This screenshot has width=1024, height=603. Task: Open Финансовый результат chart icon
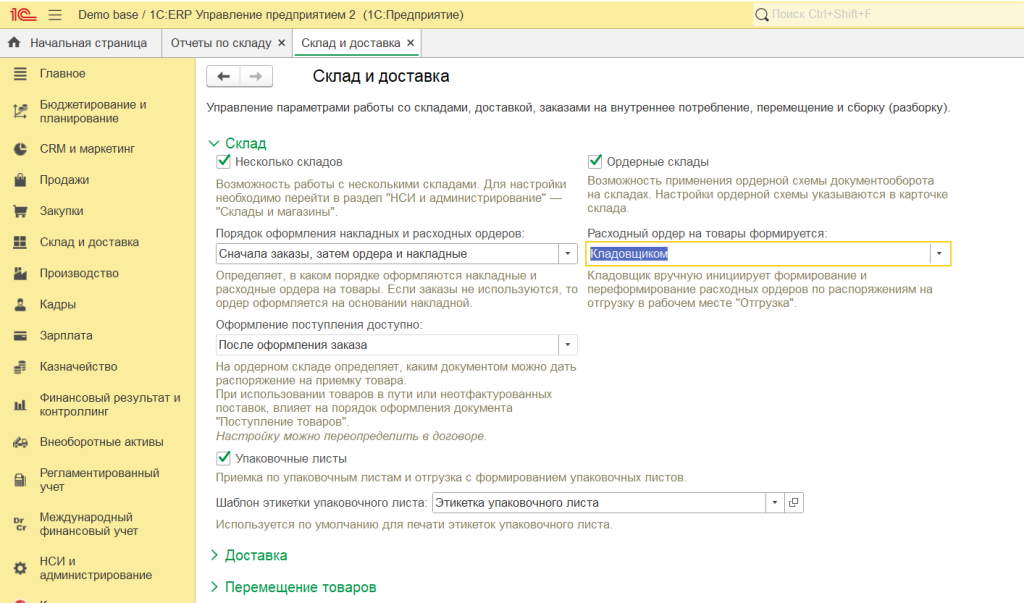(x=20, y=405)
